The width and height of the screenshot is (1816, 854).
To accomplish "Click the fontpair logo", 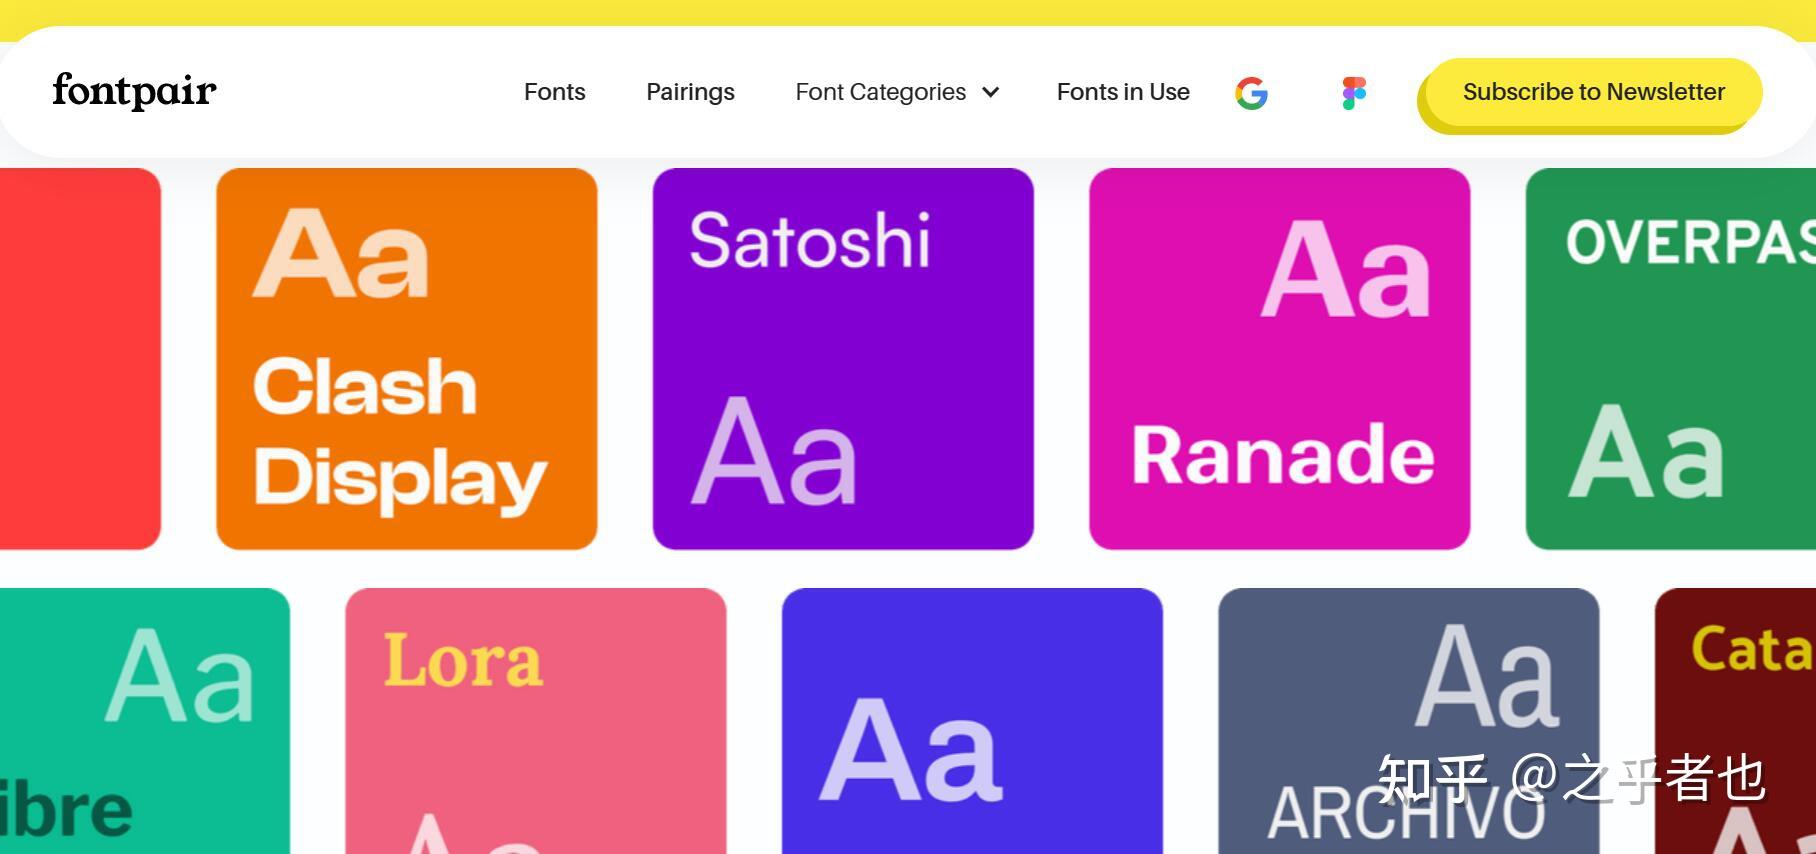I will coord(134,91).
